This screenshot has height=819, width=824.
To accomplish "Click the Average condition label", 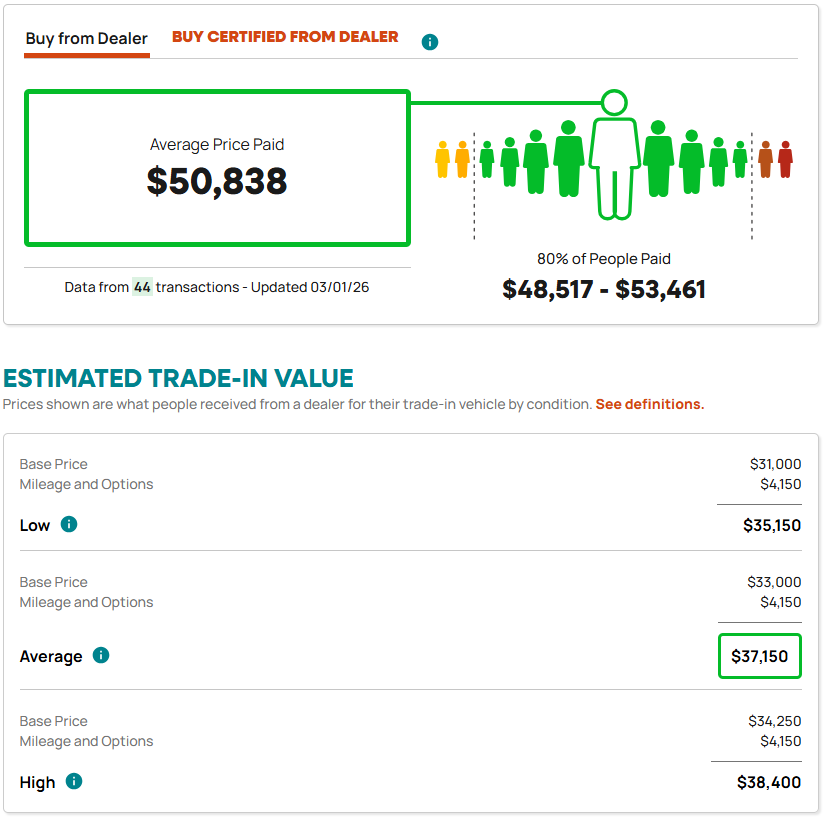I will tap(51, 656).
